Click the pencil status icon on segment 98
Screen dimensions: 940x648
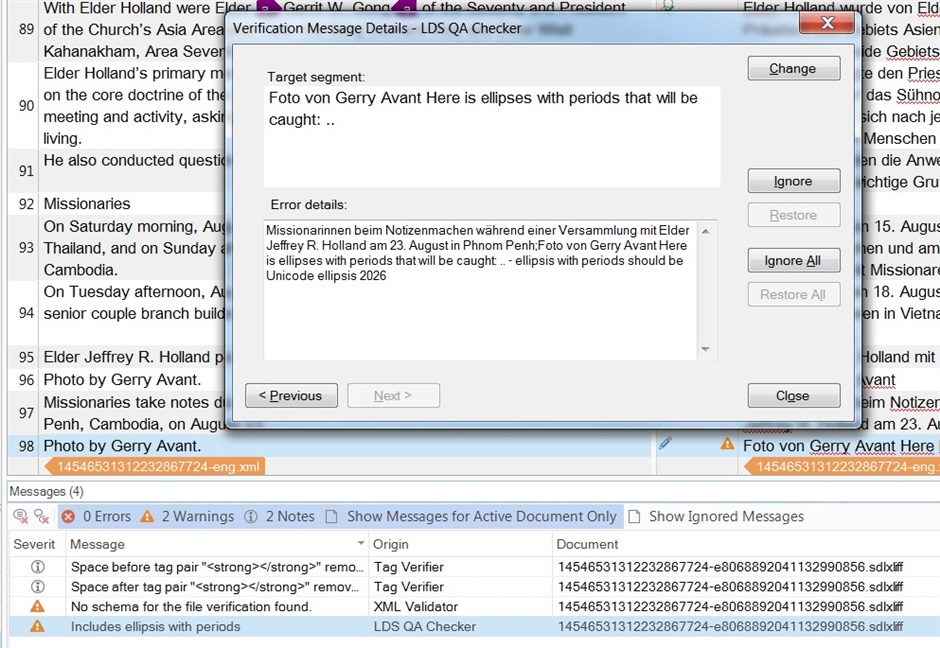tap(665, 442)
